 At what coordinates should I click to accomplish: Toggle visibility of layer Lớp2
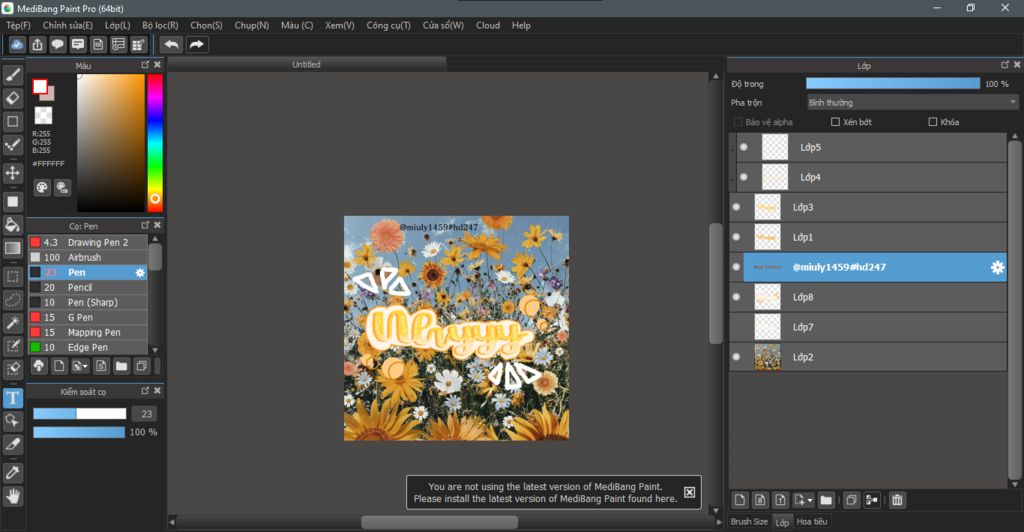pyautogui.click(x=736, y=357)
